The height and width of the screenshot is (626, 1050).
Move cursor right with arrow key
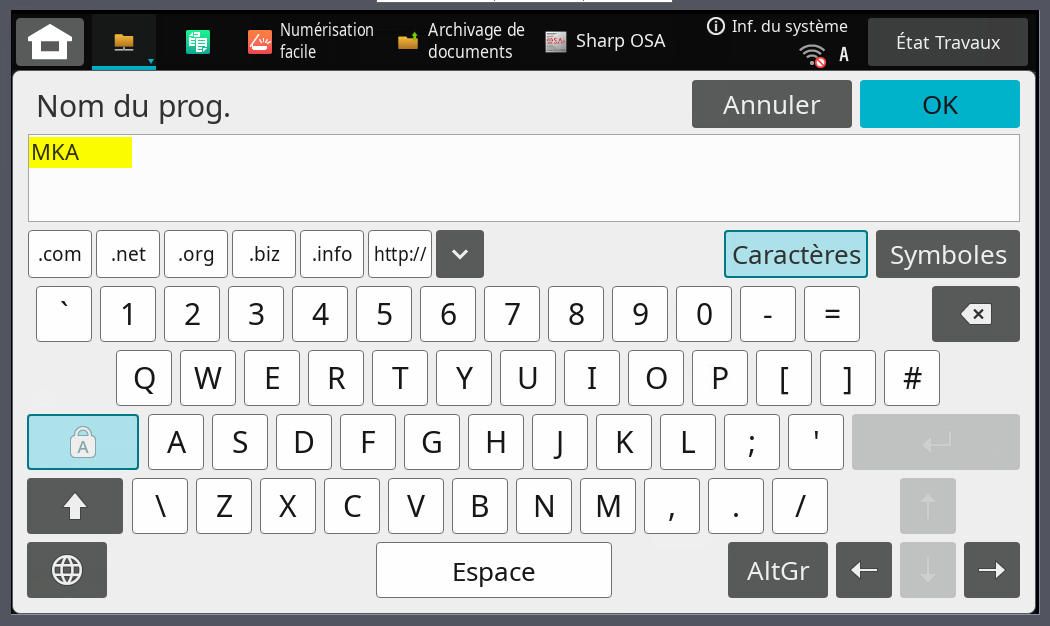tap(992, 570)
